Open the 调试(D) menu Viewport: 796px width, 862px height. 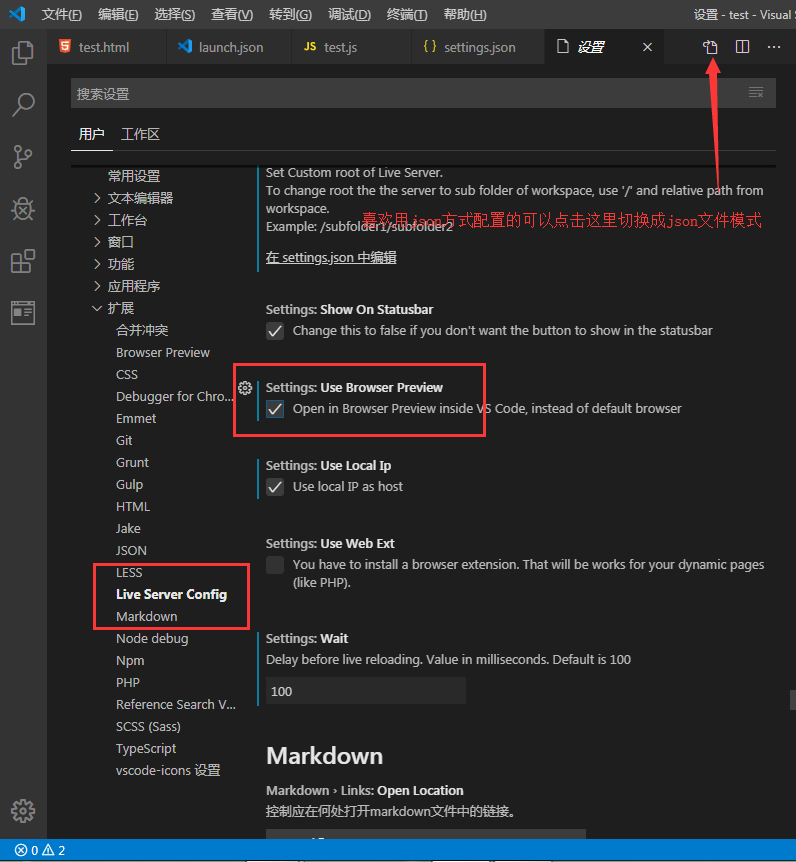point(349,15)
